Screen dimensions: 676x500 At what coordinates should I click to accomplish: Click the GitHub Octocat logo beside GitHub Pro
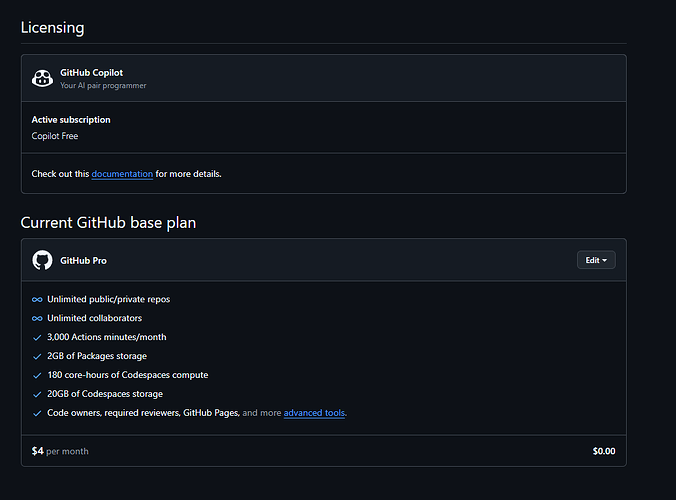[42, 260]
